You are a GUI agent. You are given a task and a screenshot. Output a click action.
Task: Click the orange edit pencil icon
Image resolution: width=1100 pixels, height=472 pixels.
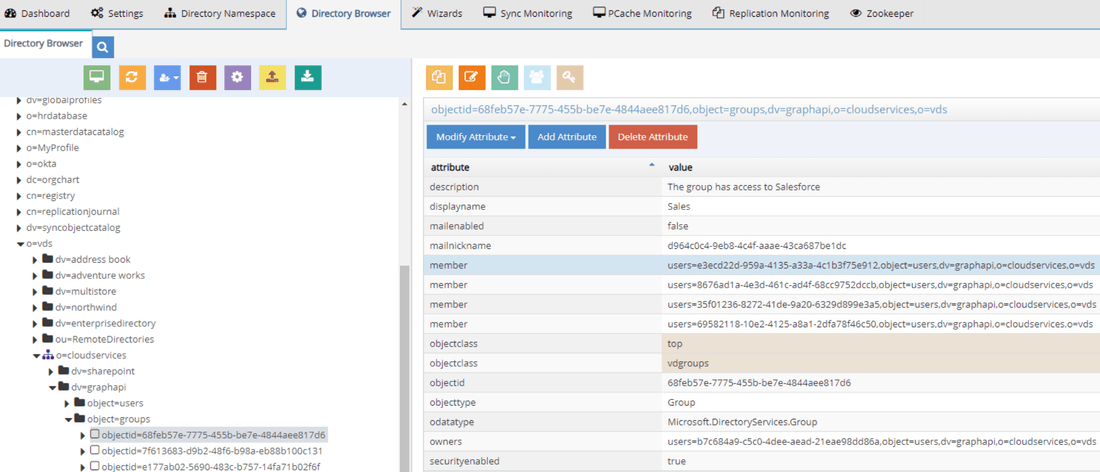[472, 77]
